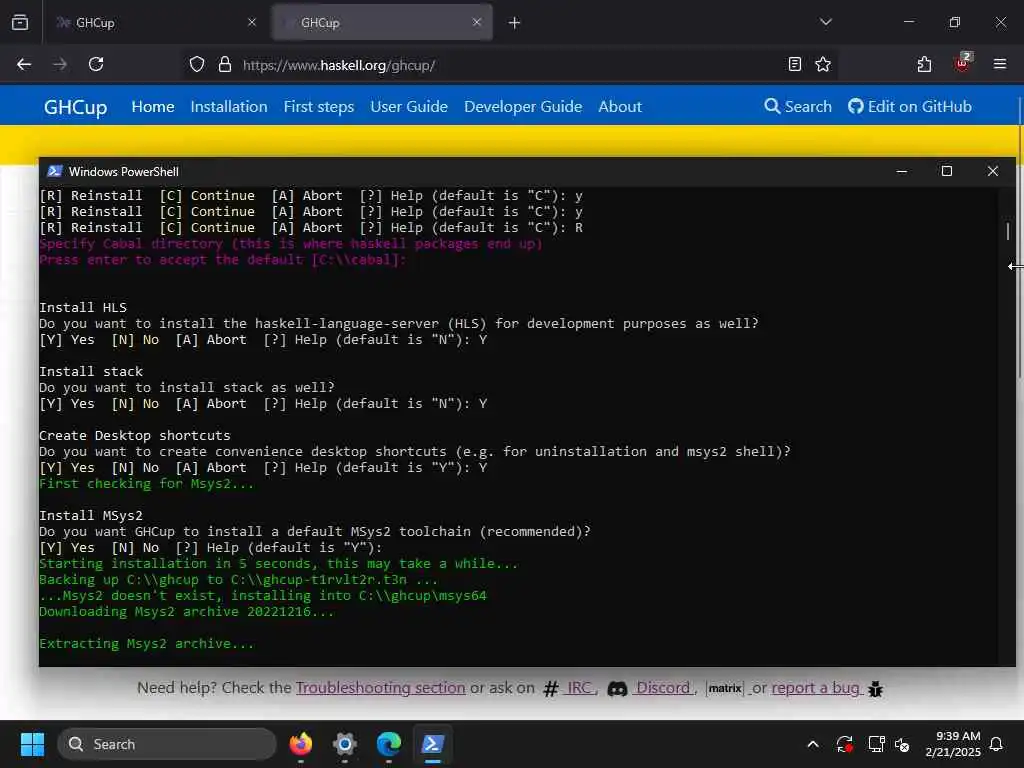The image size is (1024, 768).
Task: Minimize the Windows PowerShell window
Action: click(x=902, y=171)
